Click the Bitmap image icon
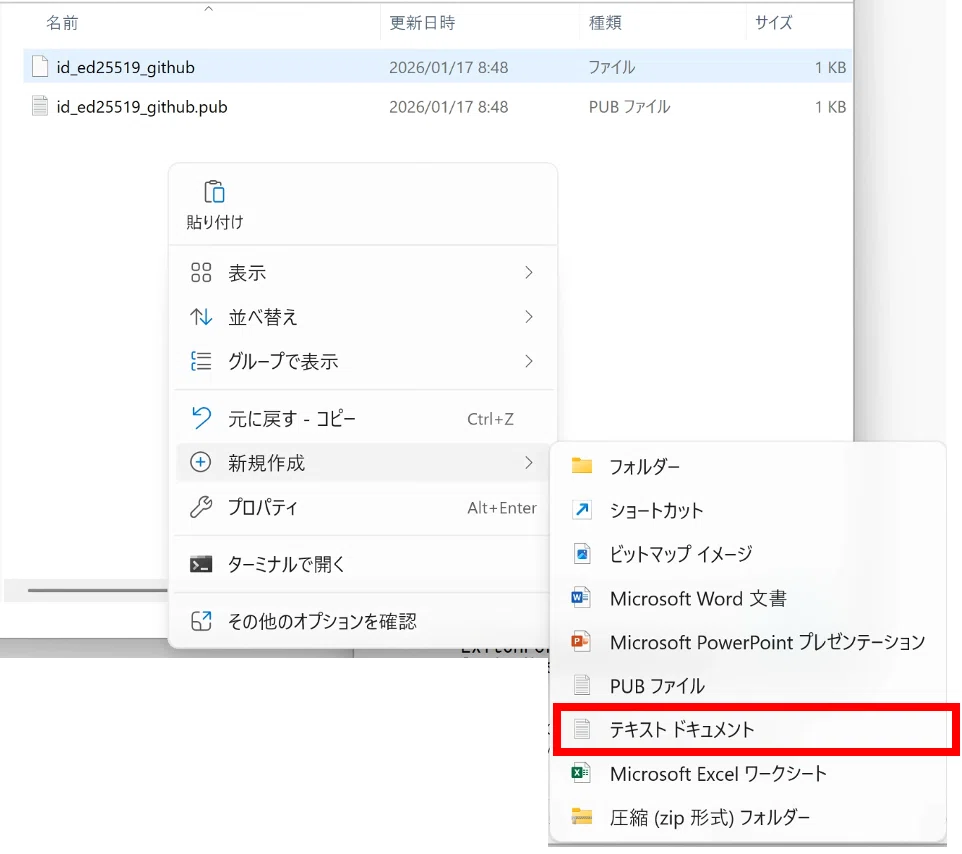962x854 pixels. click(x=582, y=554)
